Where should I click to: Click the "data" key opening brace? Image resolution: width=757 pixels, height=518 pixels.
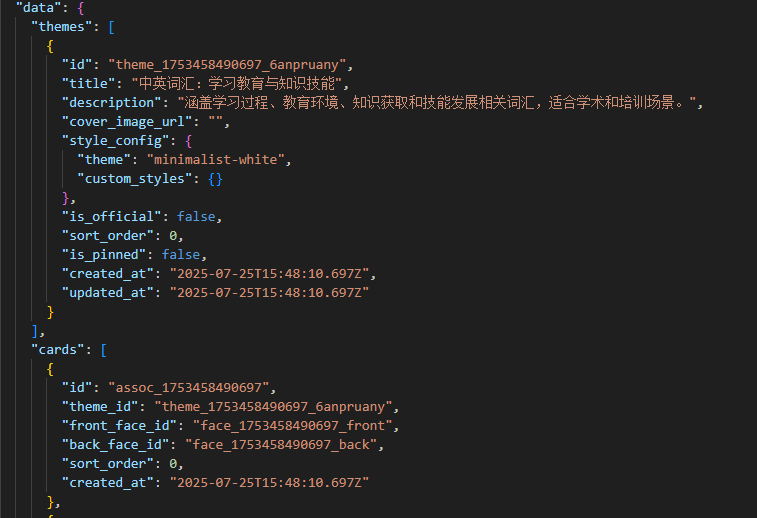click(x=81, y=8)
